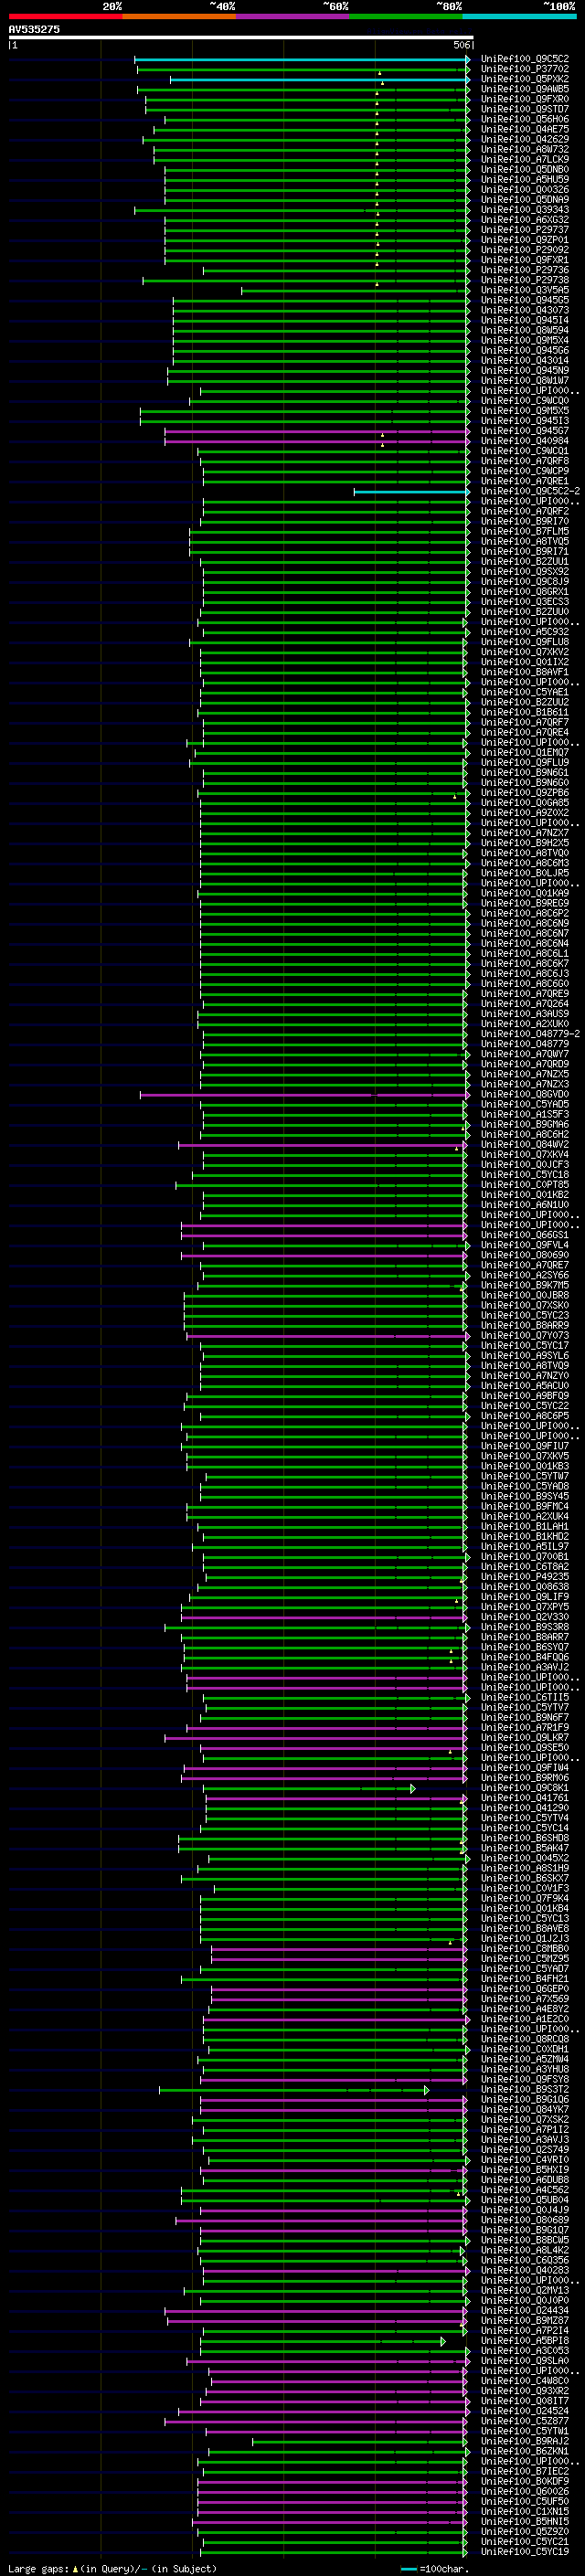Select the UniRef100_A5BPI8 label
This screenshot has height=2576, width=585.
(525, 2341)
